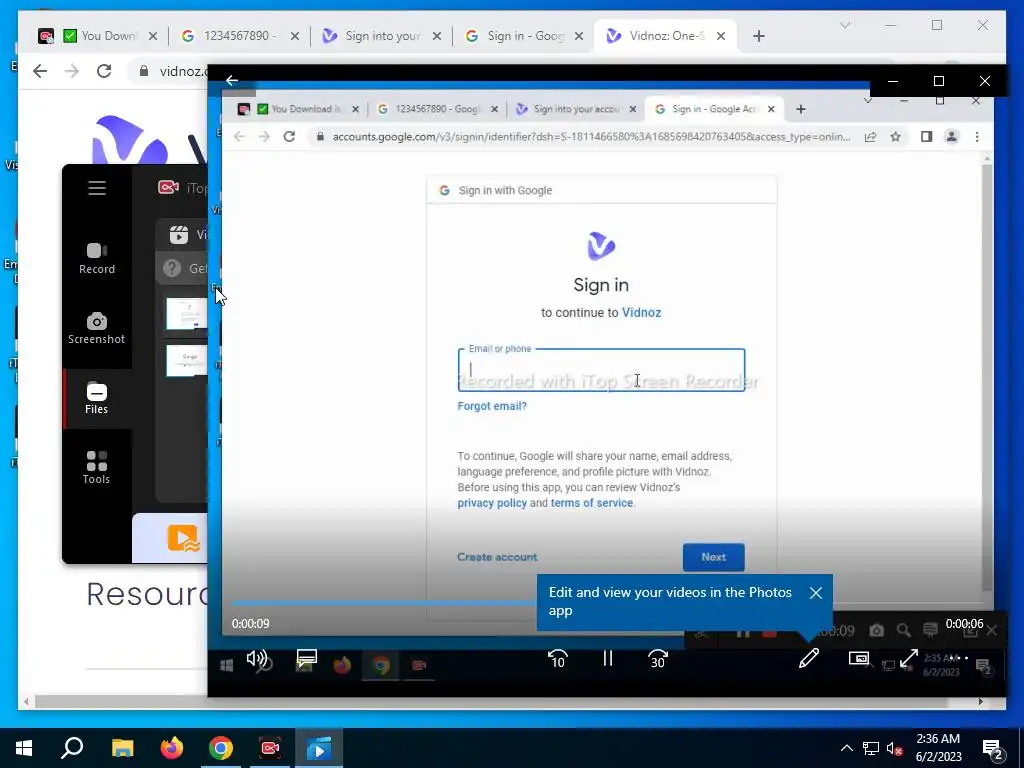This screenshot has width=1024, height=768.
Task: Skip forward 30 seconds in the video player
Action: [658, 658]
